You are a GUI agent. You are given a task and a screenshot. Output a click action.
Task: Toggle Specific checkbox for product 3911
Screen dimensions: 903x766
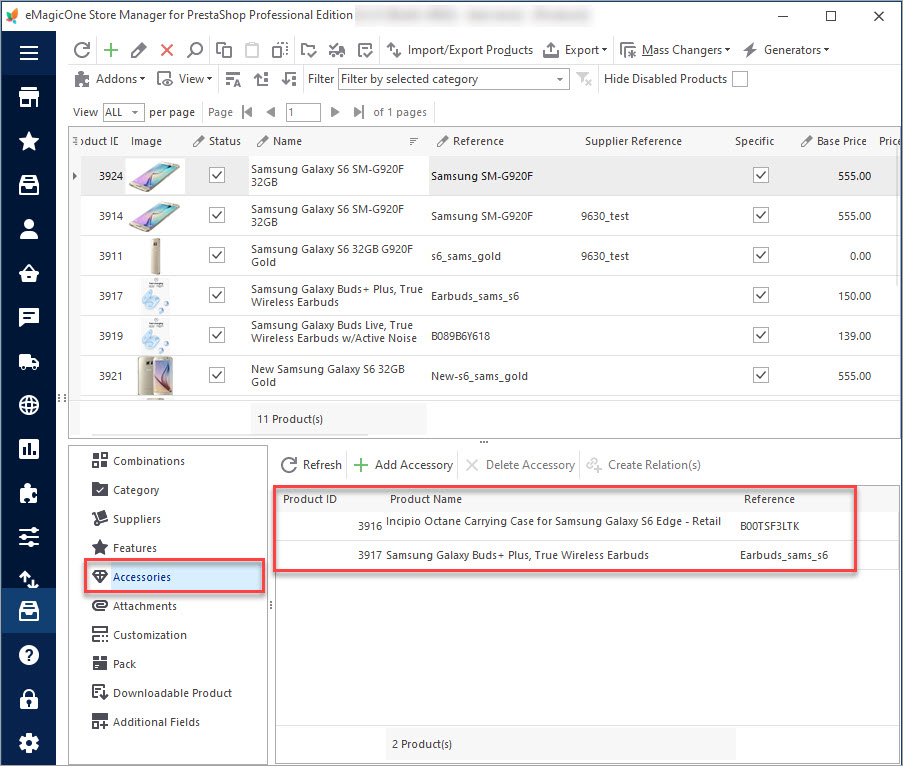(761, 255)
